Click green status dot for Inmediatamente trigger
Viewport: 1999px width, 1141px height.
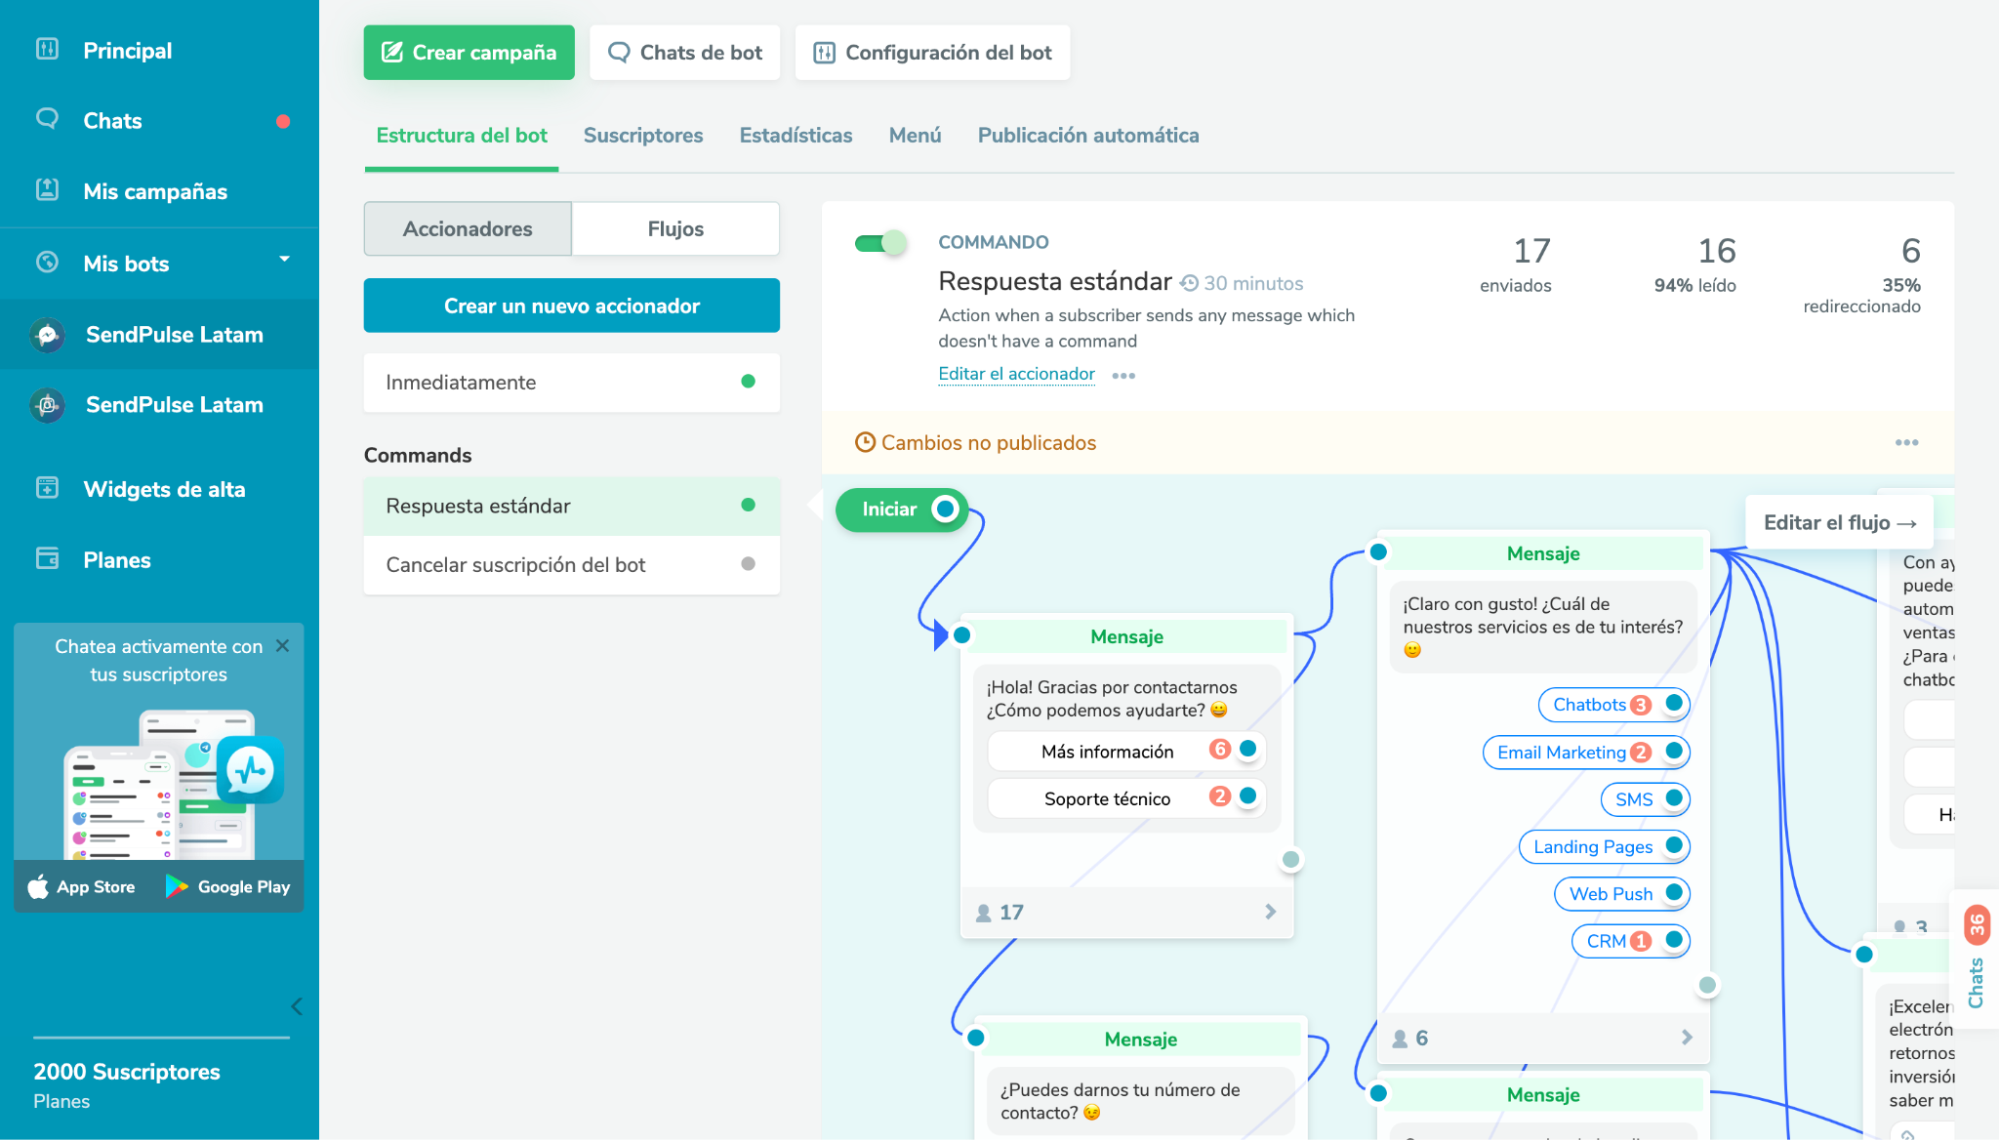pyautogui.click(x=748, y=381)
